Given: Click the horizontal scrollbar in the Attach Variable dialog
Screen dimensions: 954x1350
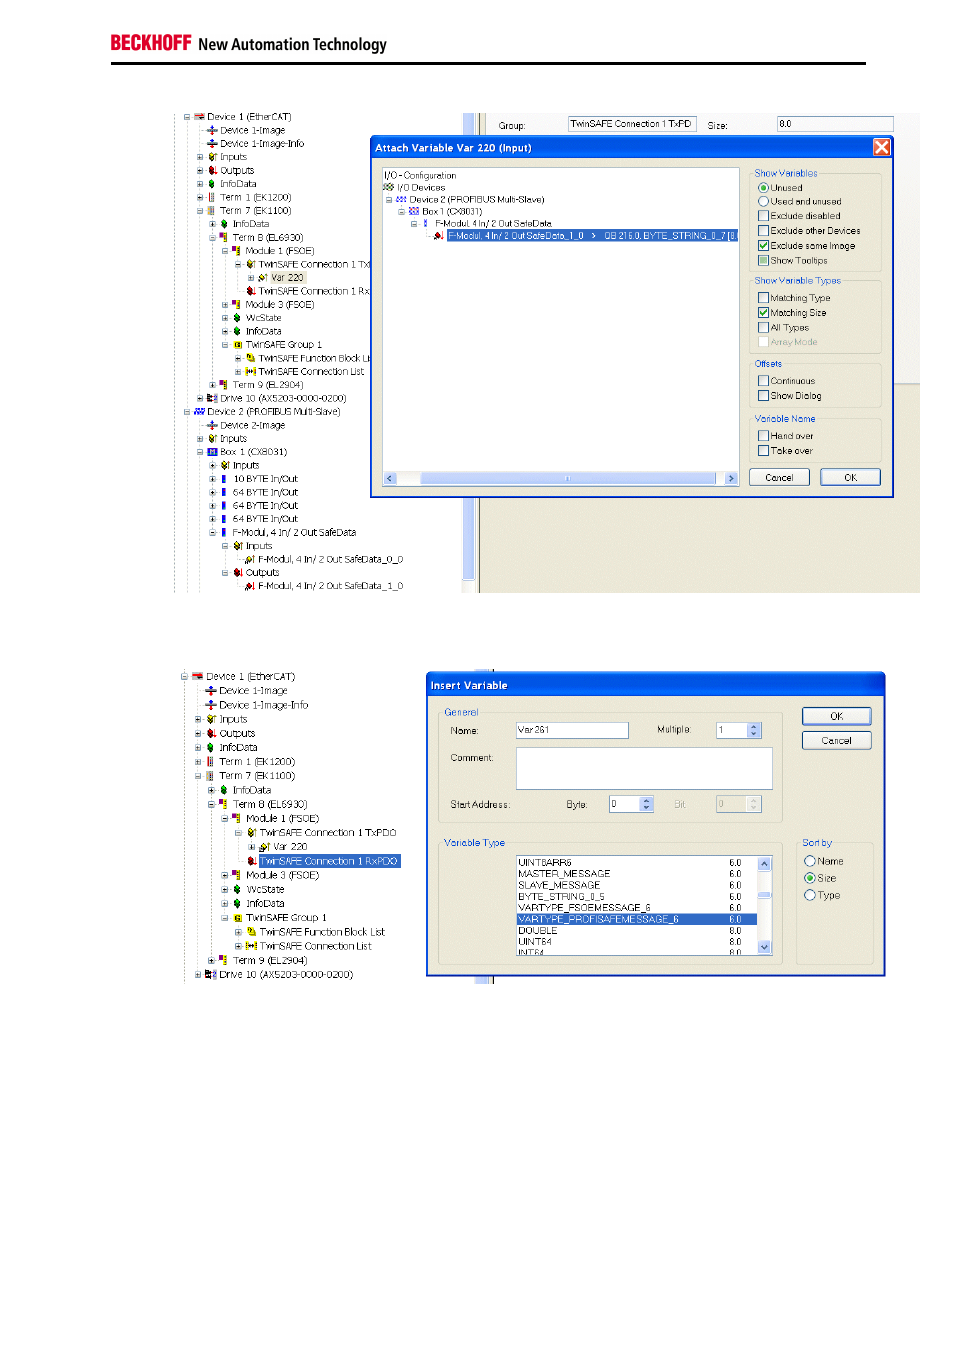Looking at the screenshot, I should click(x=560, y=479).
